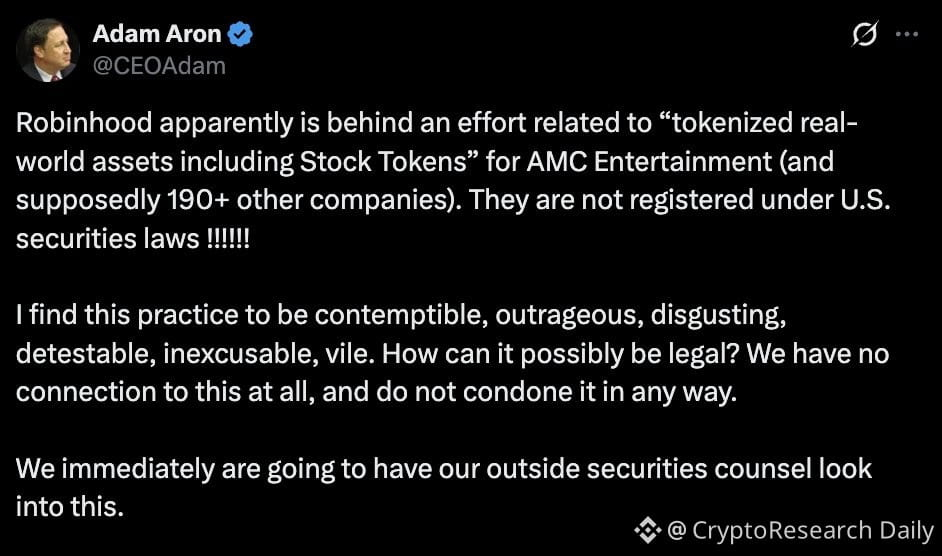Click the word Robinhood in the post

click(x=84, y=123)
